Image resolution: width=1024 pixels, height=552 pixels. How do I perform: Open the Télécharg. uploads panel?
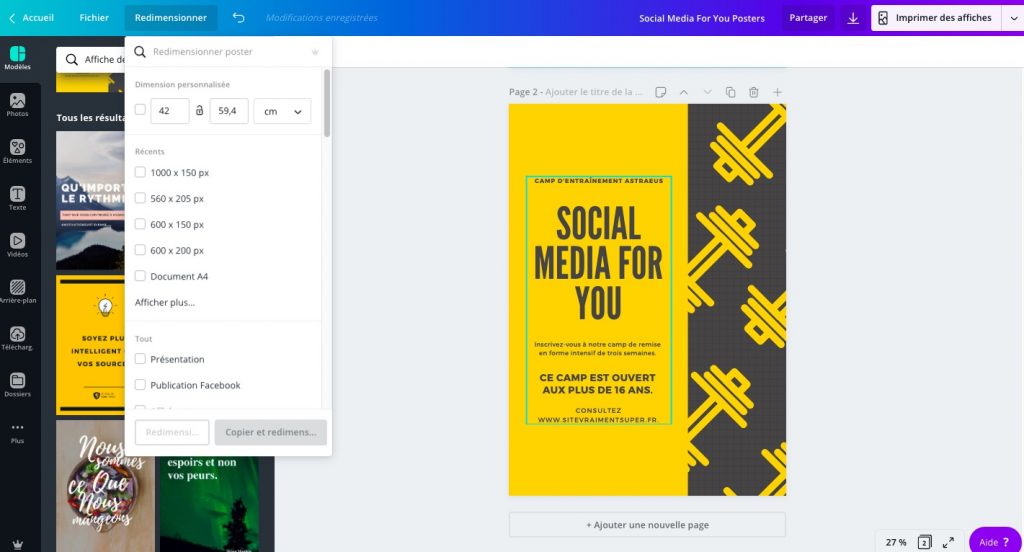18,339
